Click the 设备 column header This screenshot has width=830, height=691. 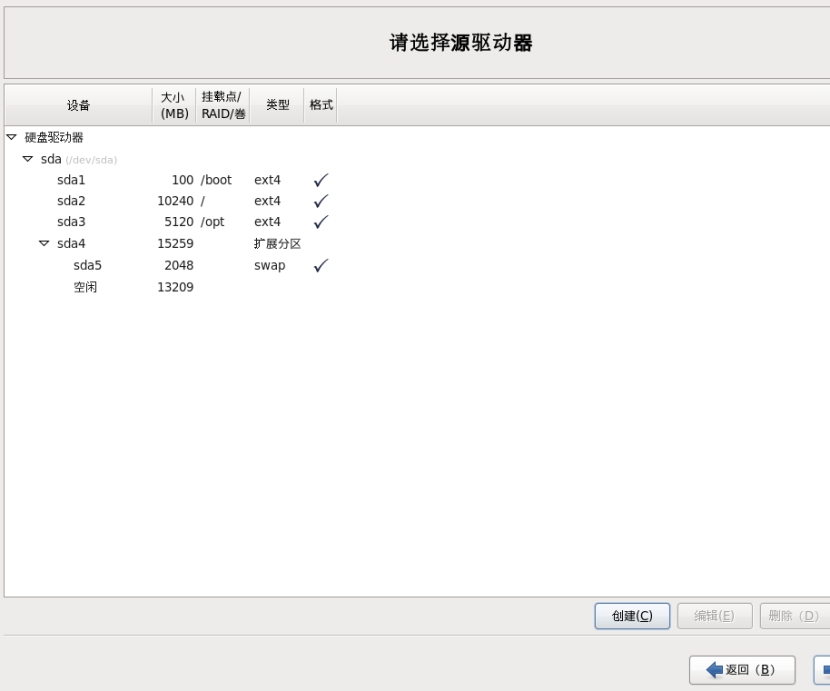coord(78,106)
